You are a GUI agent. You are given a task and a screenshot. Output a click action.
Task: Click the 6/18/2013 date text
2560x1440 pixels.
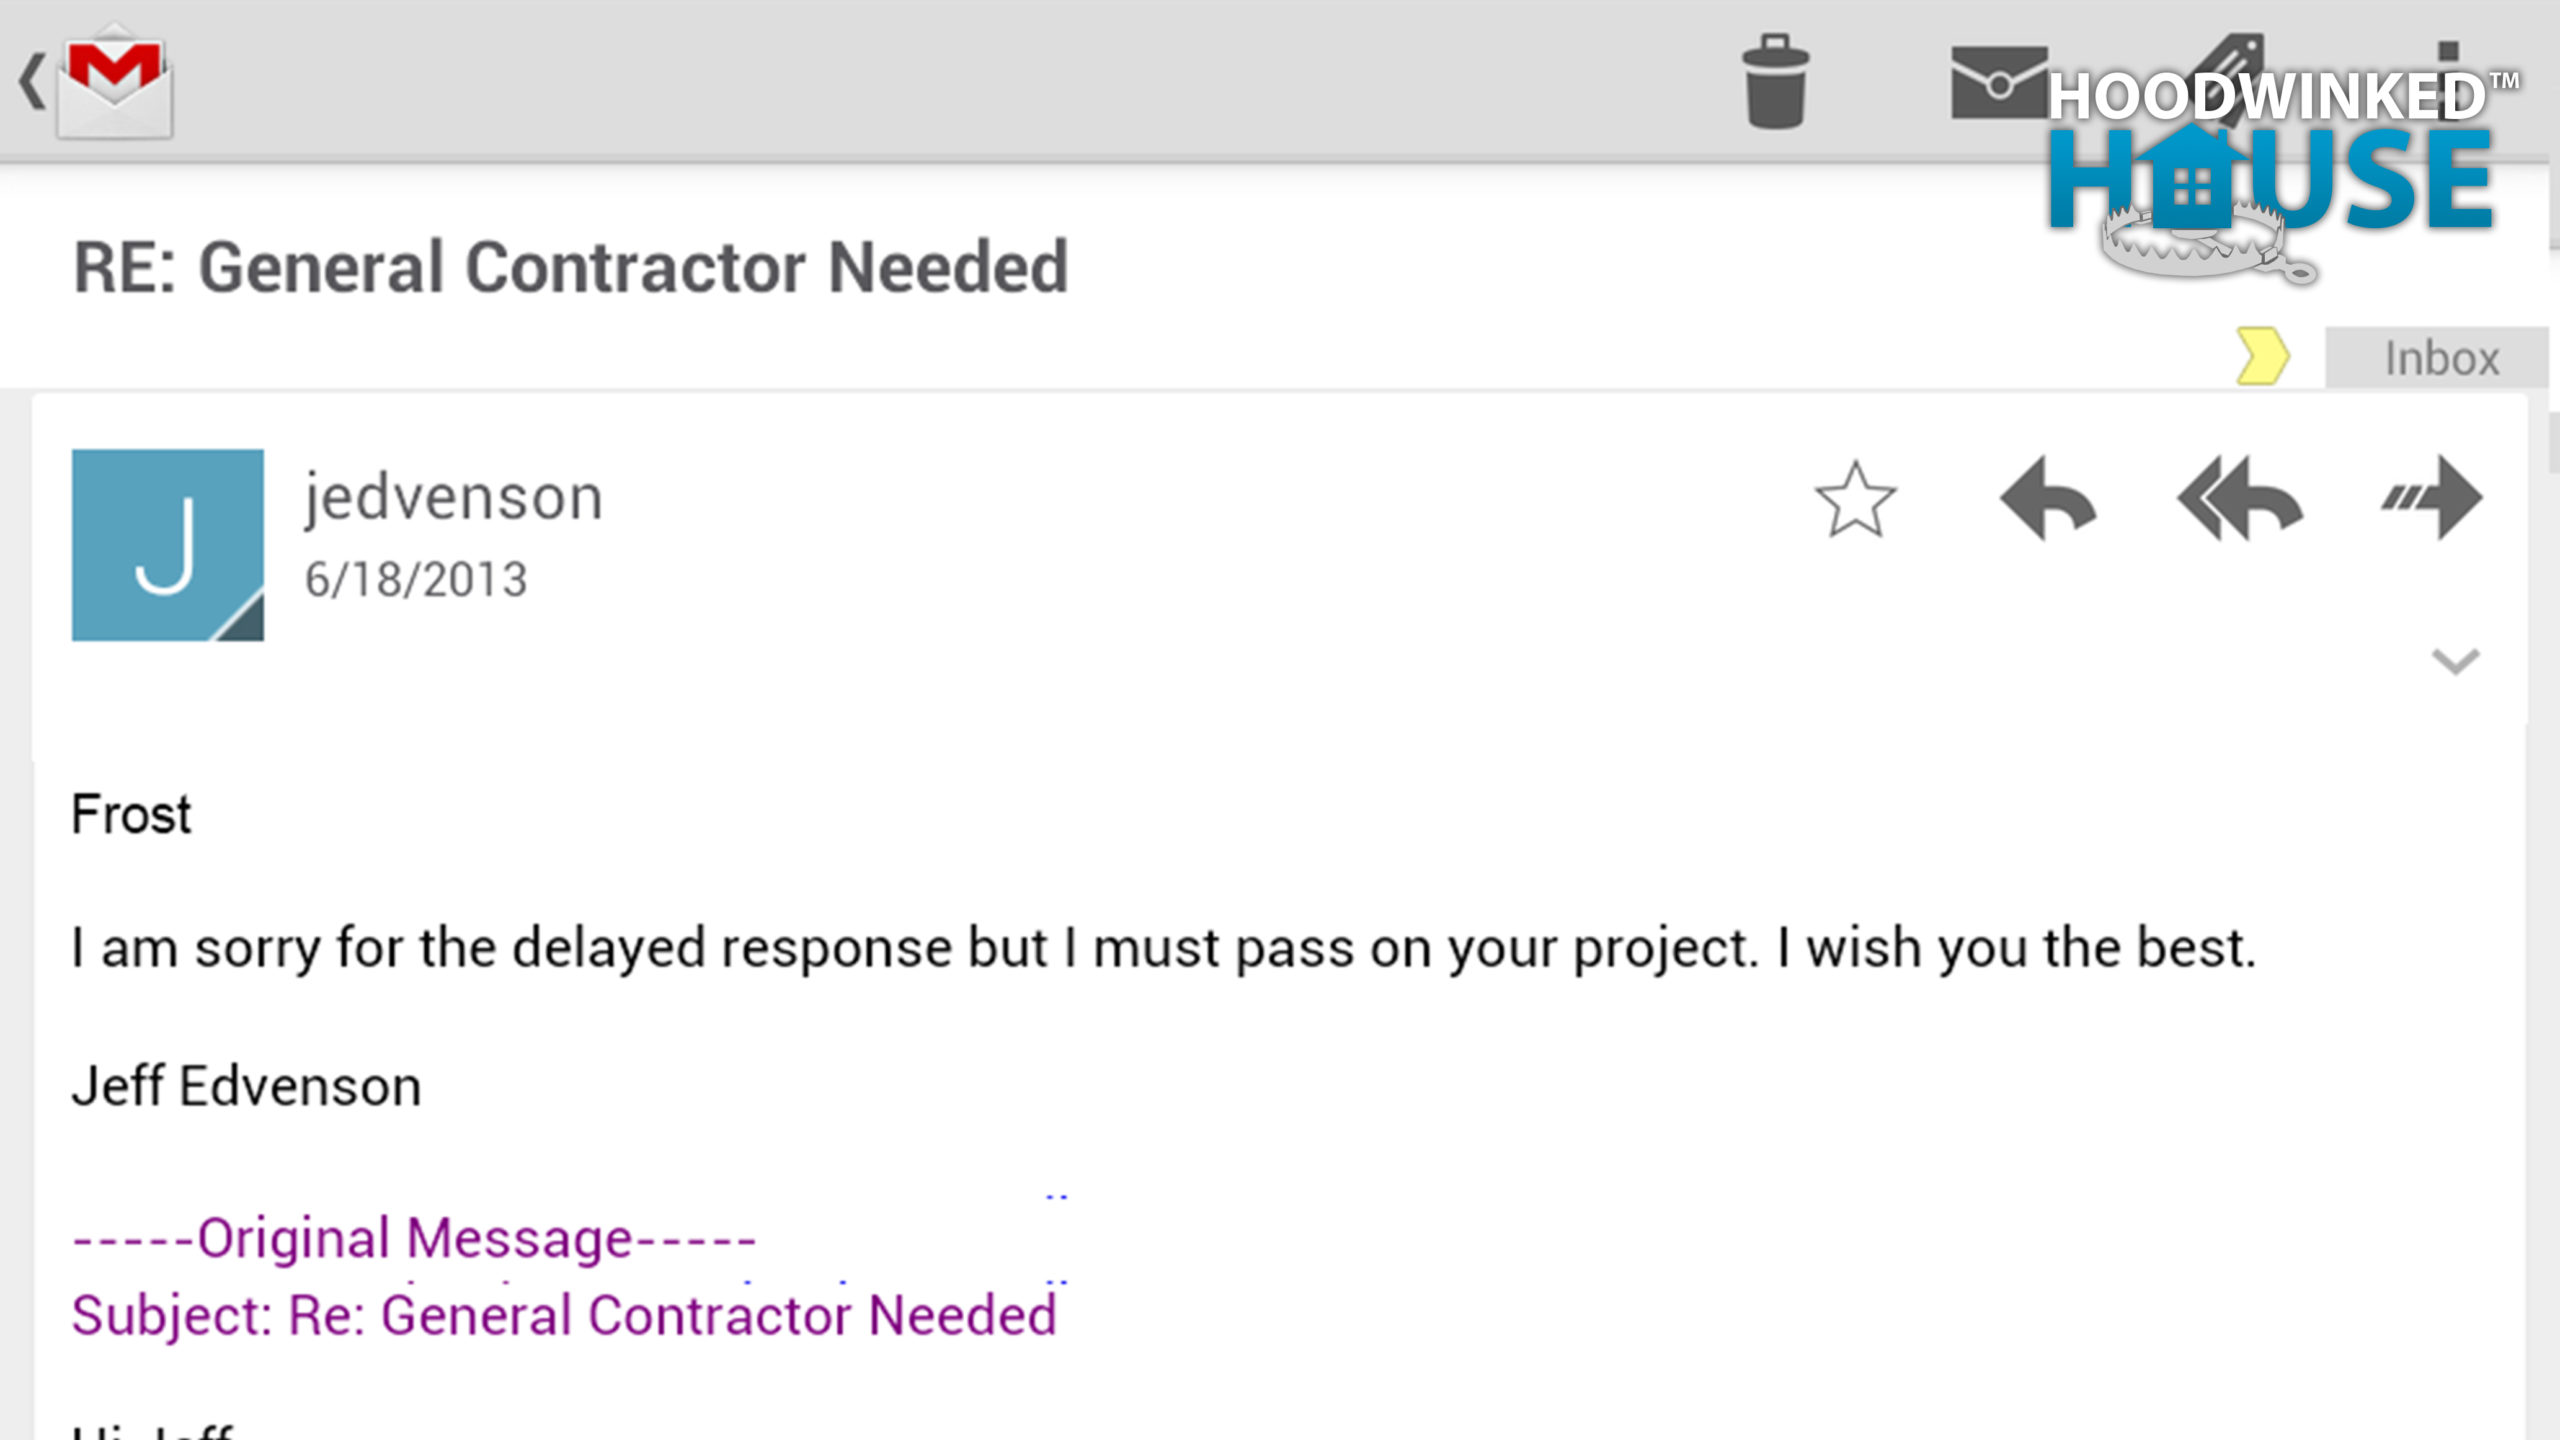coord(416,580)
